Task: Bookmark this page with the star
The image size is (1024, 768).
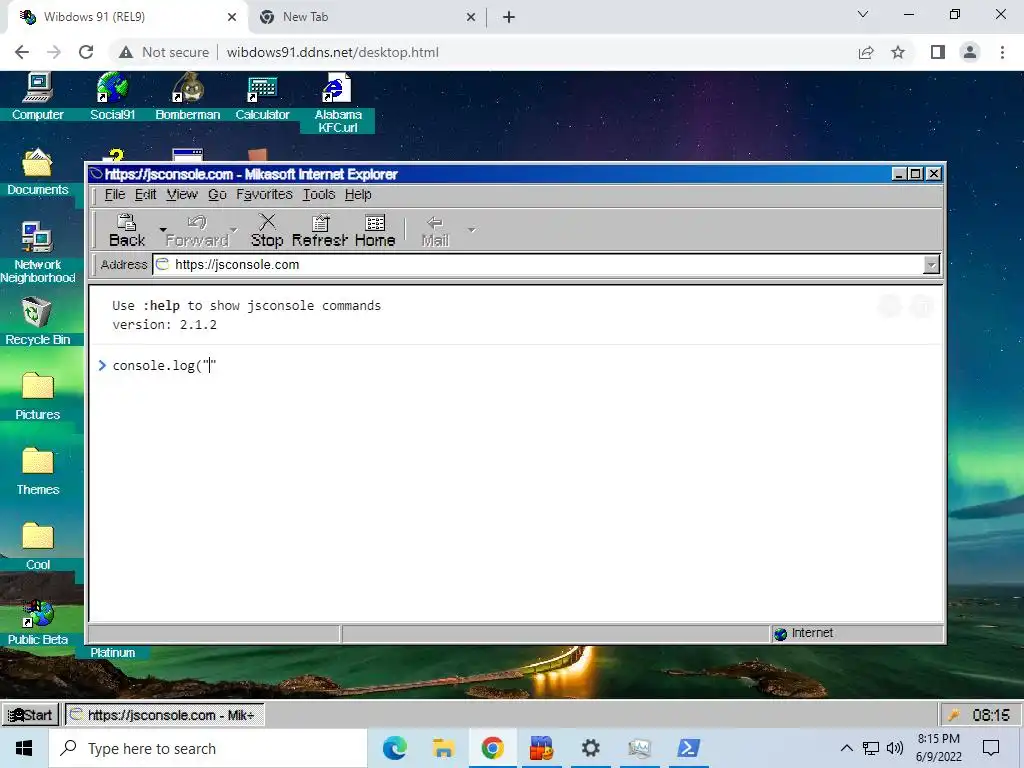Action: point(898,52)
